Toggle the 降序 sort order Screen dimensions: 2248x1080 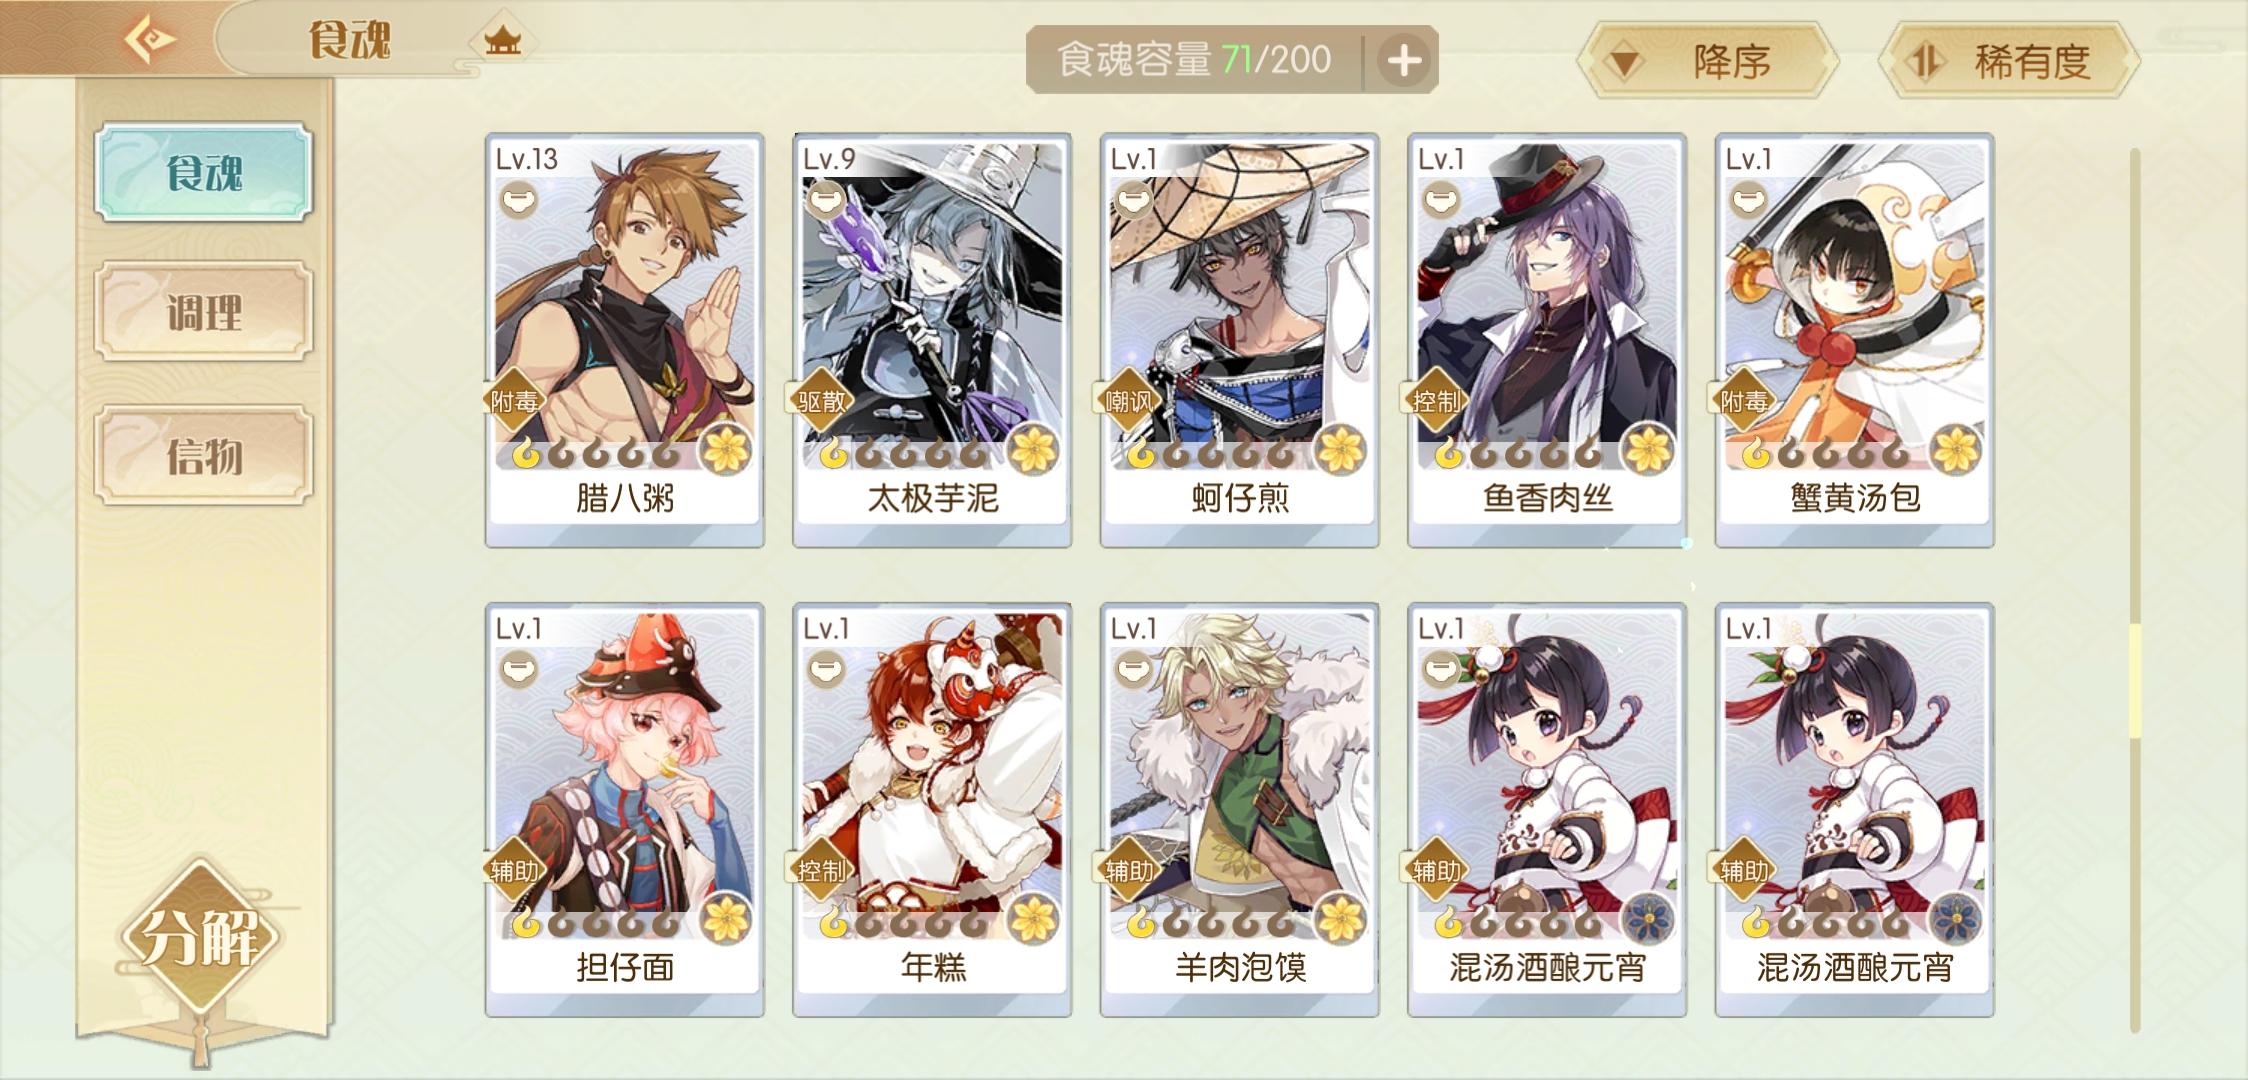(x=1709, y=62)
